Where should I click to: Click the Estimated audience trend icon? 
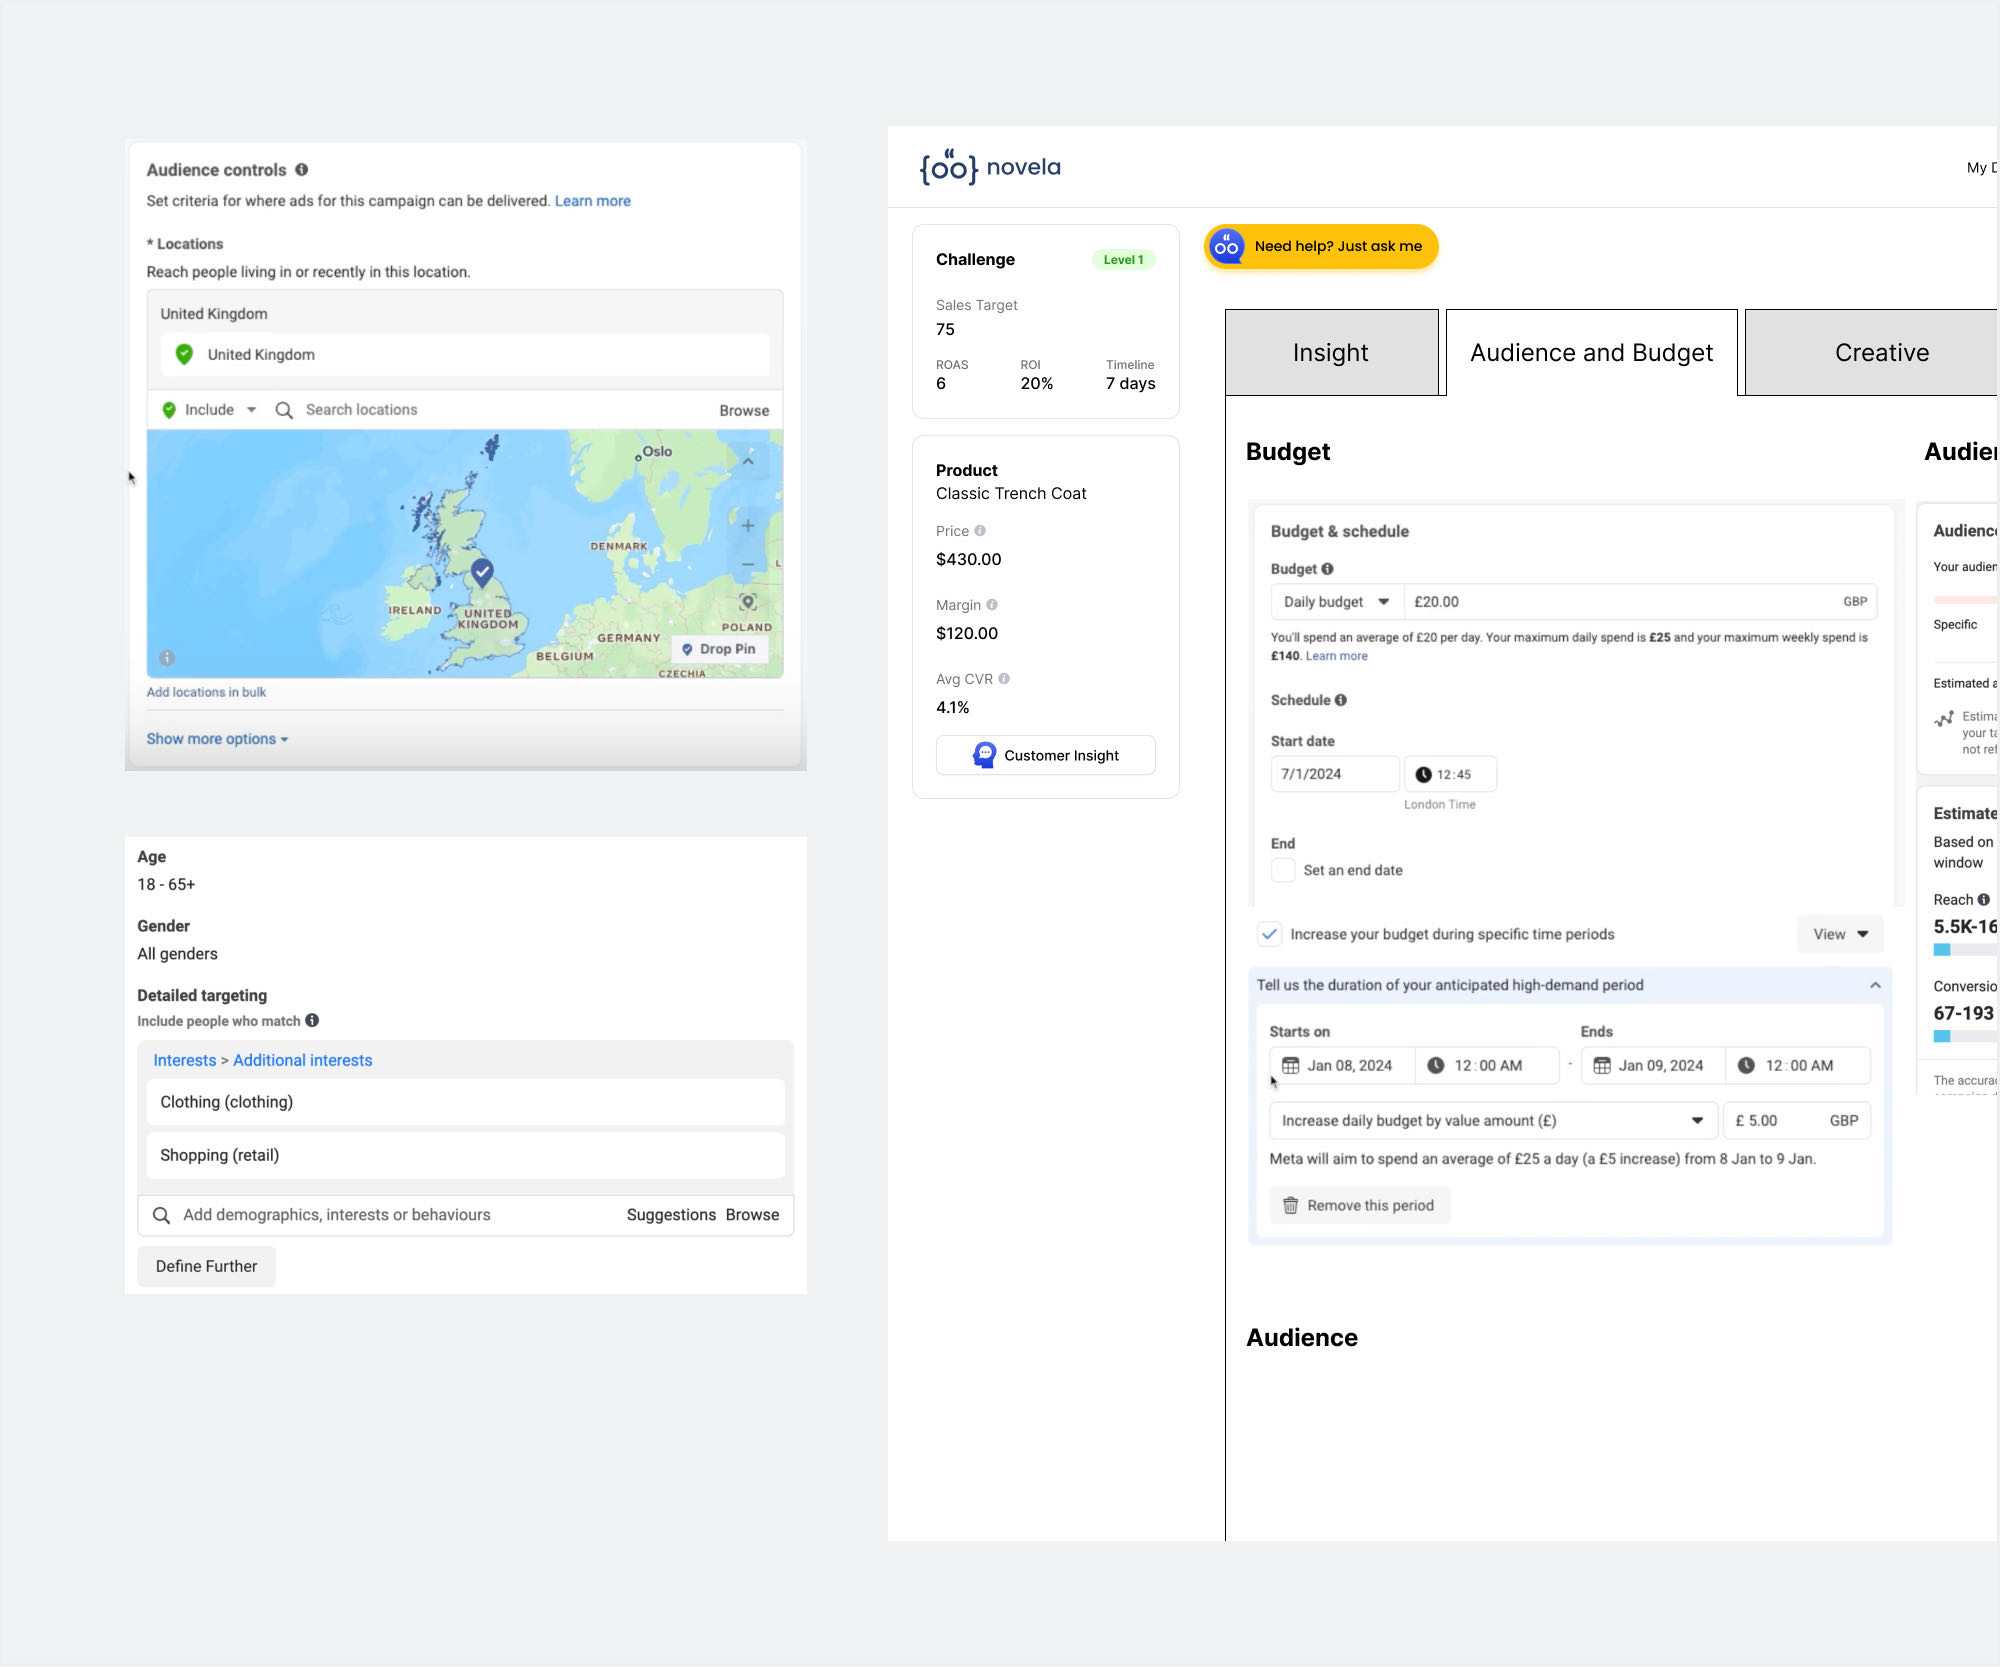[x=1944, y=718]
